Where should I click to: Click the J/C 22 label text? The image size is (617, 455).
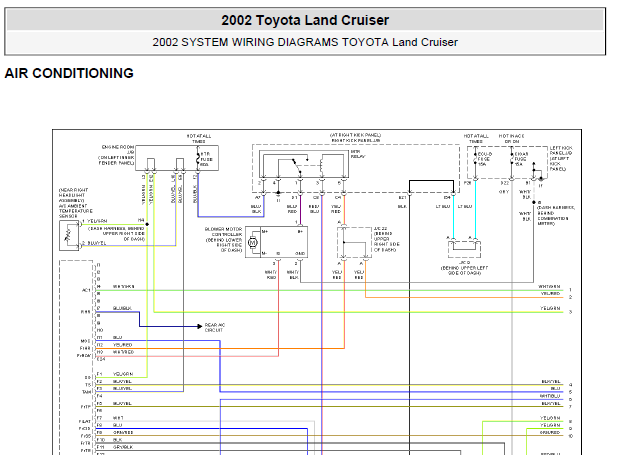pyautogui.click(x=381, y=229)
